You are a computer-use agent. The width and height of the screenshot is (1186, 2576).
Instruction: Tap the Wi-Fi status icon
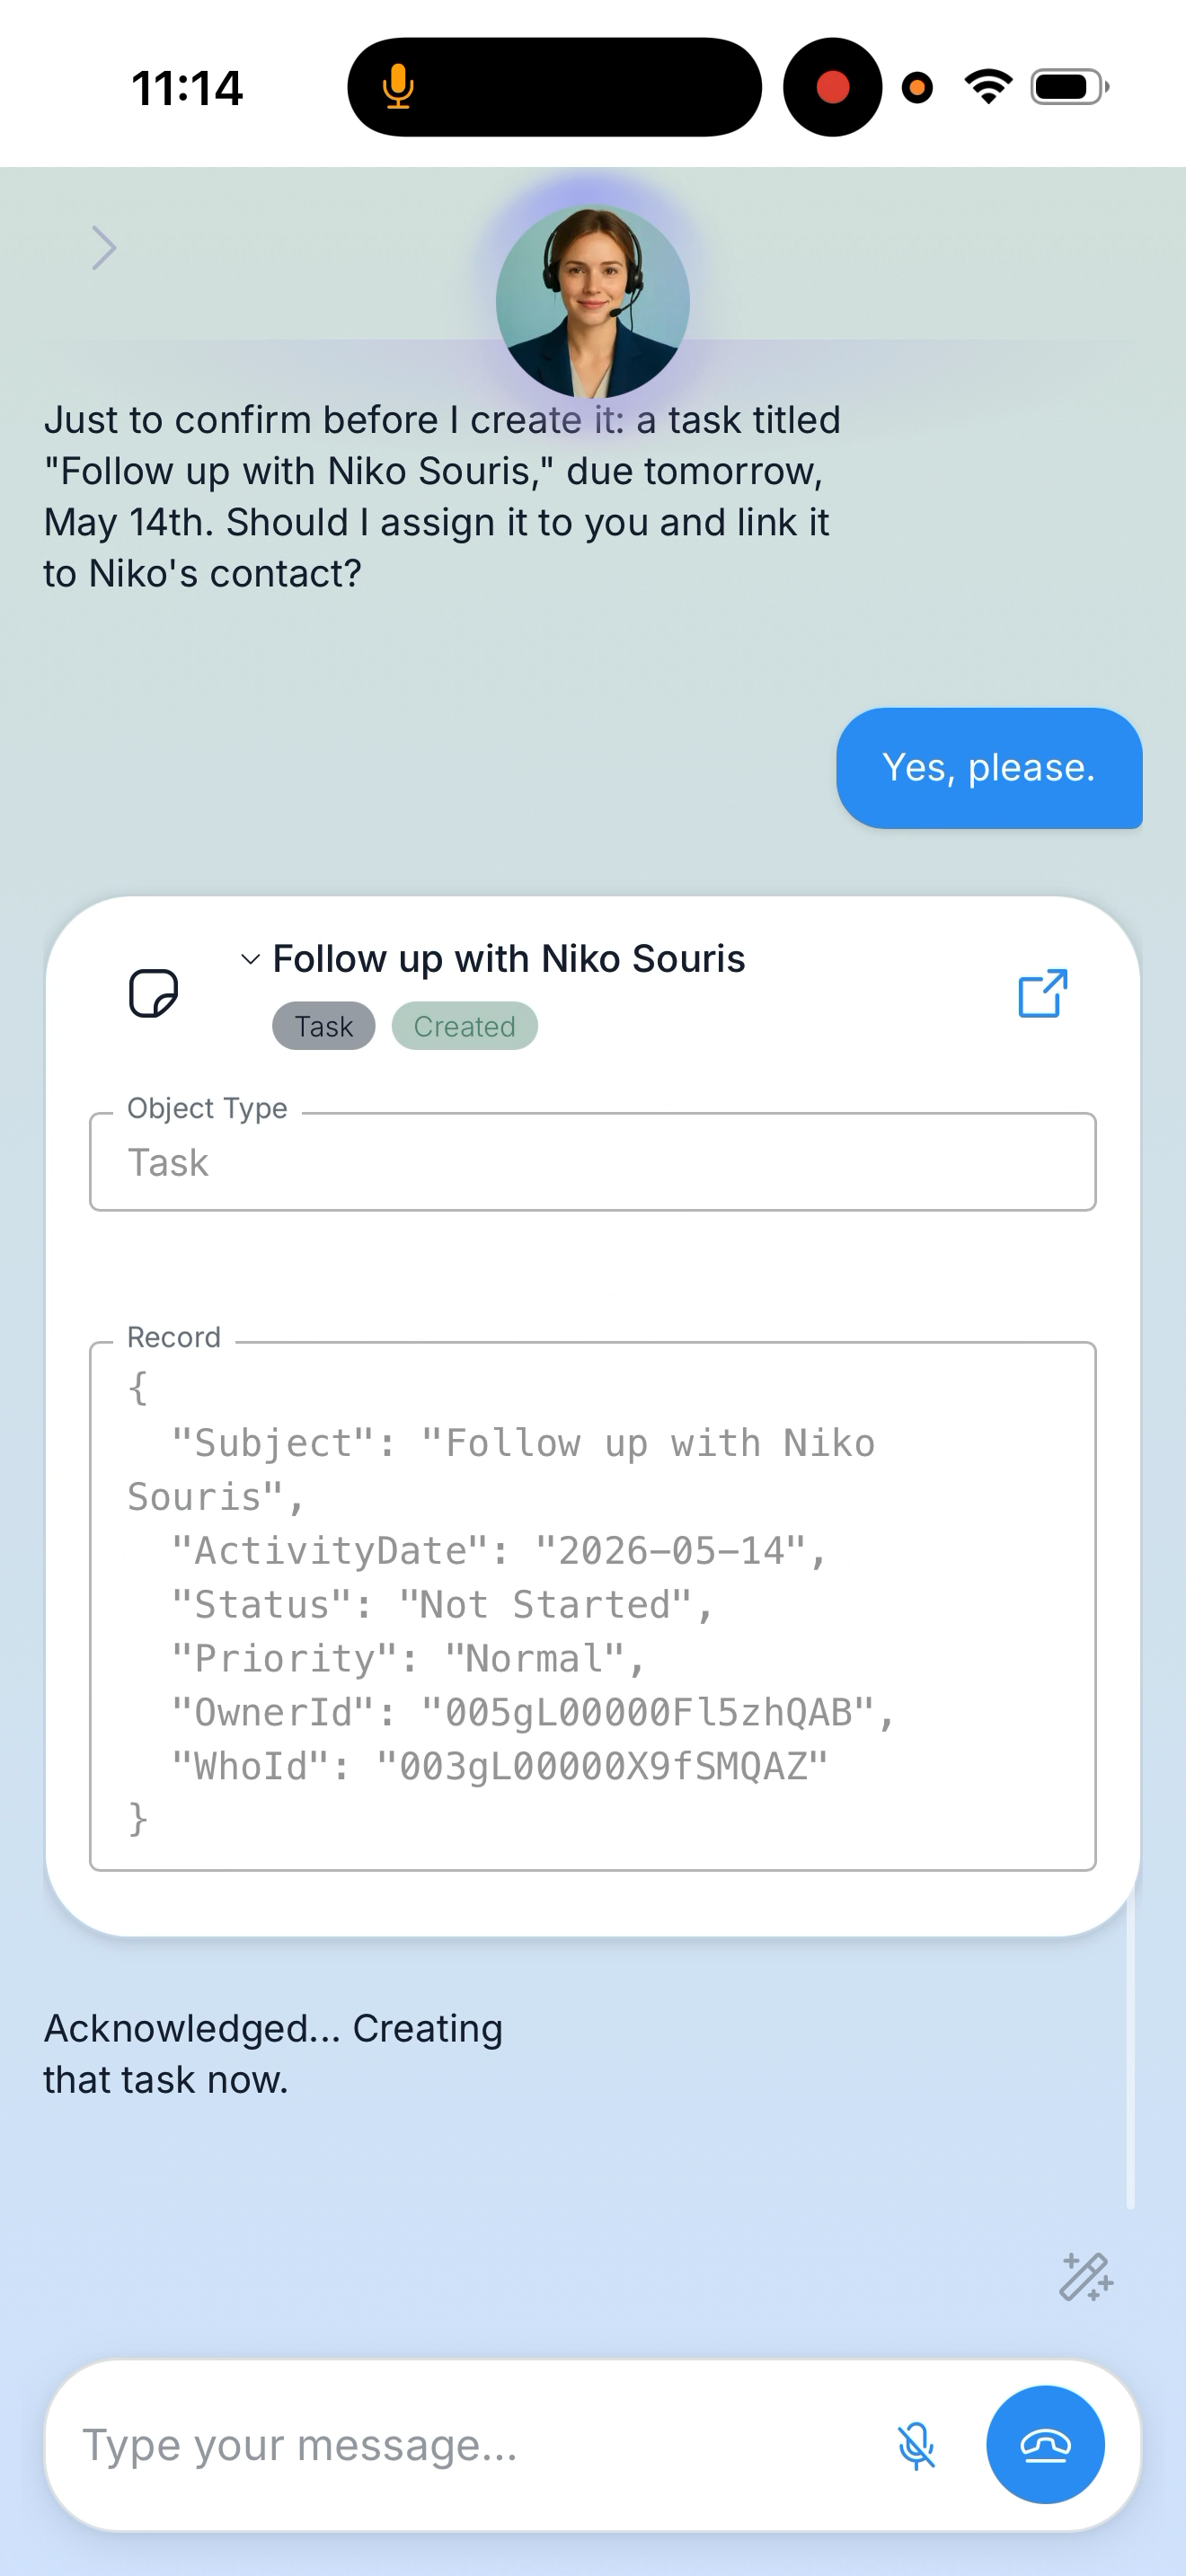point(988,87)
